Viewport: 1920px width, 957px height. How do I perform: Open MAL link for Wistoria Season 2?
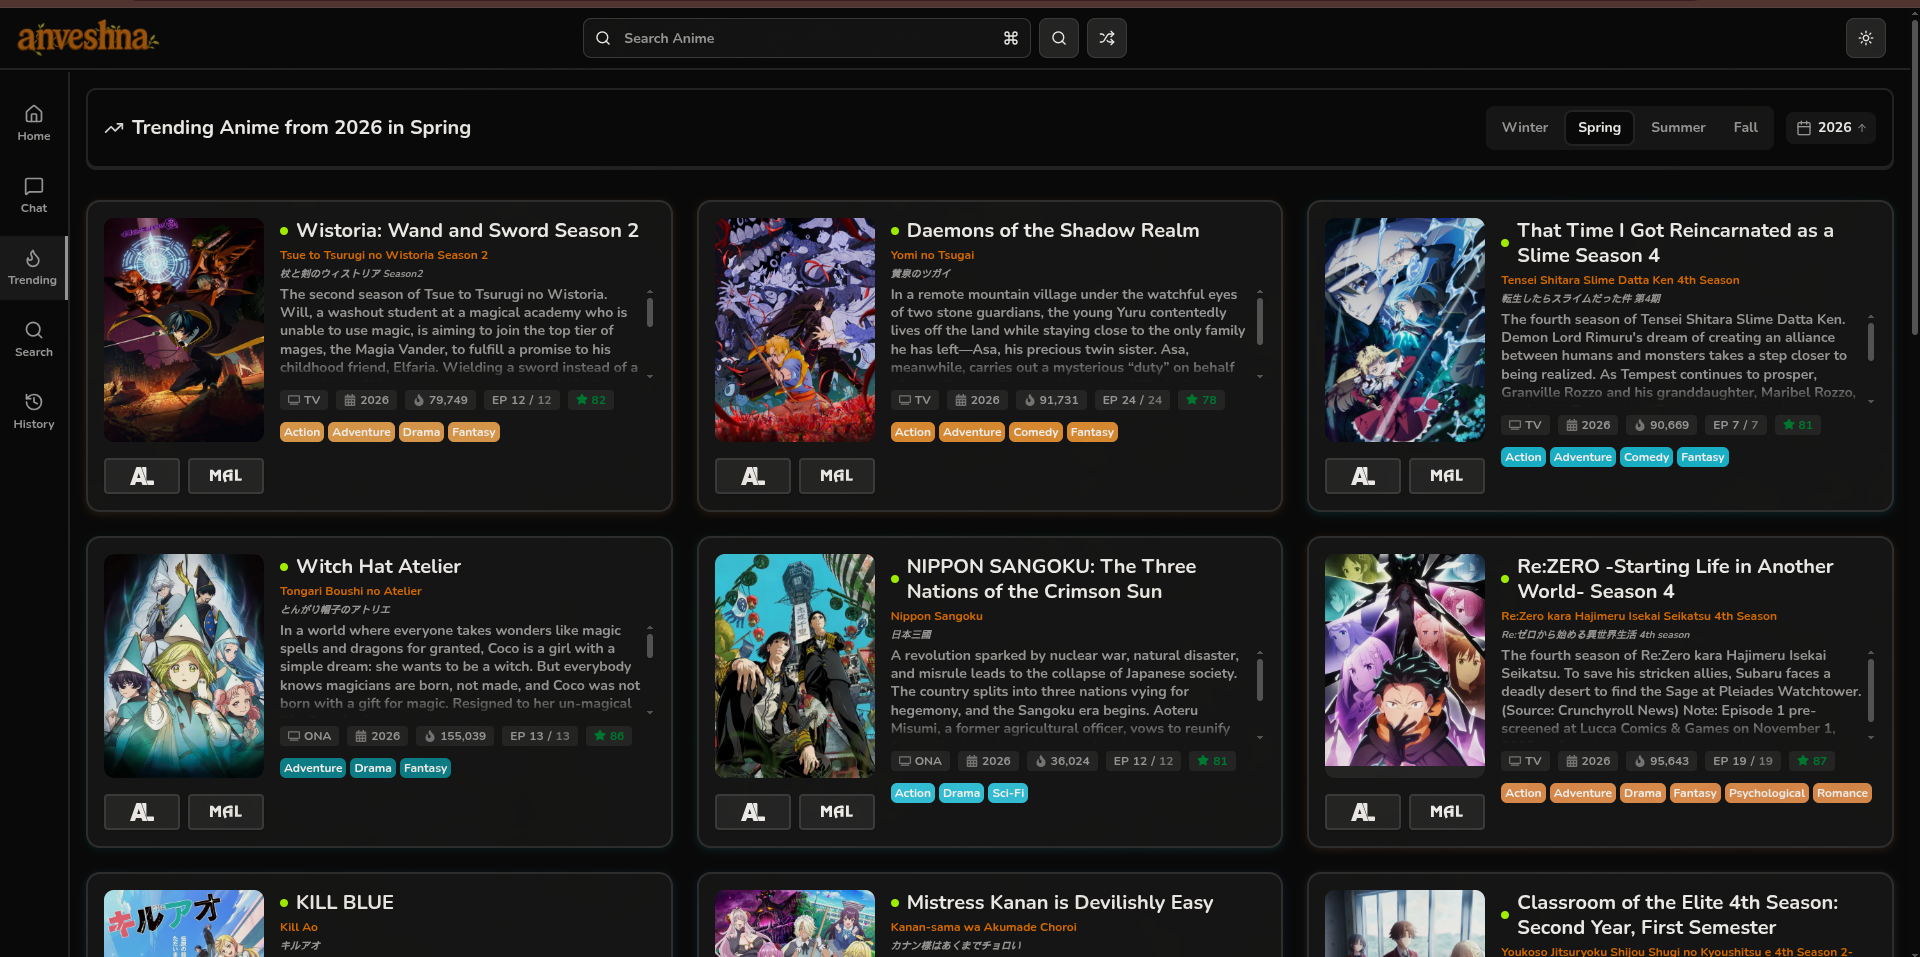(225, 476)
